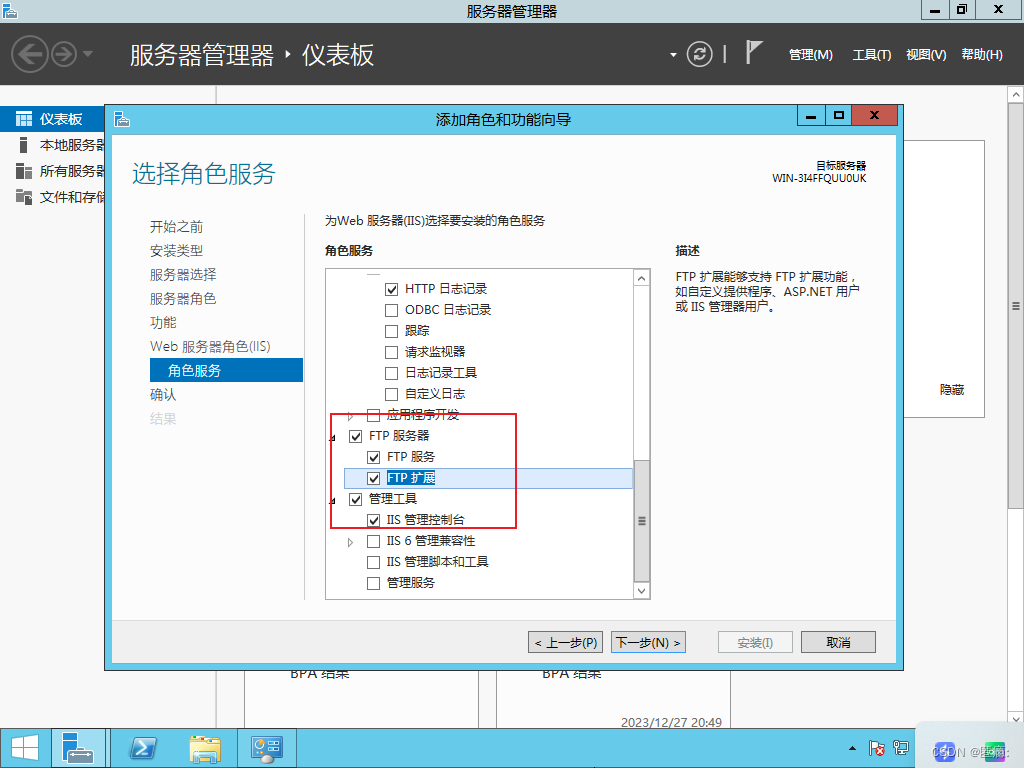This screenshot has width=1024, height=768.
Task: Click the refresh icon in Server Manager header
Action: (699, 54)
